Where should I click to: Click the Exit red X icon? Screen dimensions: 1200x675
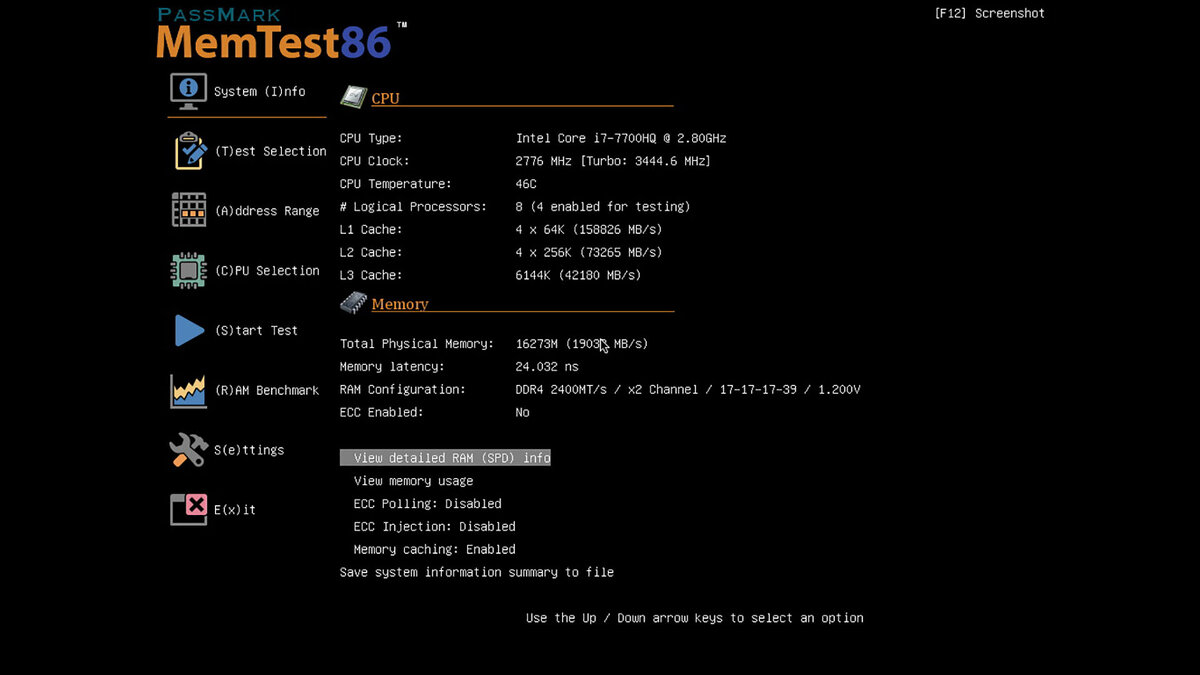[x=188, y=509]
